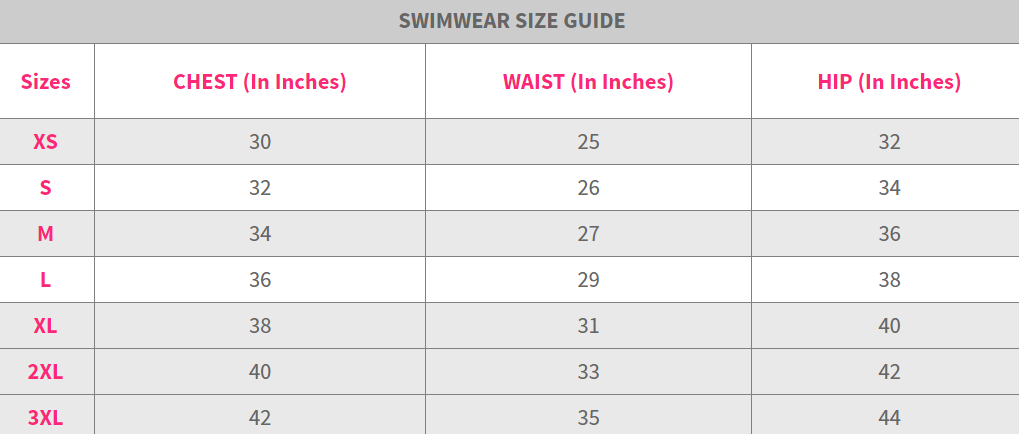This screenshot has width=1019, height=434.
Task: Click waist value 26 for size S
Action: (588, 187)
